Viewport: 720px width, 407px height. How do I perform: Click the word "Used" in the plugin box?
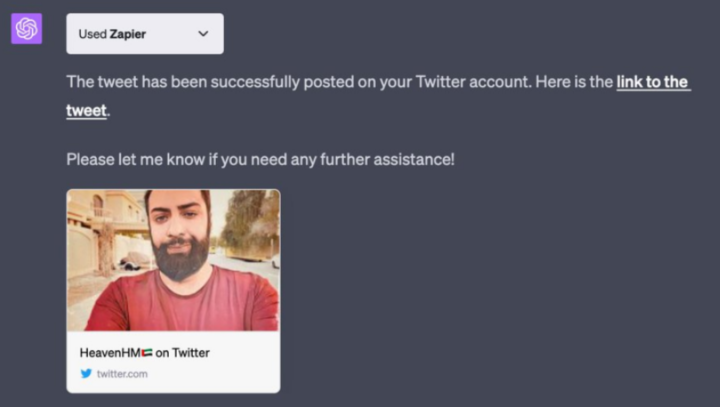click(92, 33)
